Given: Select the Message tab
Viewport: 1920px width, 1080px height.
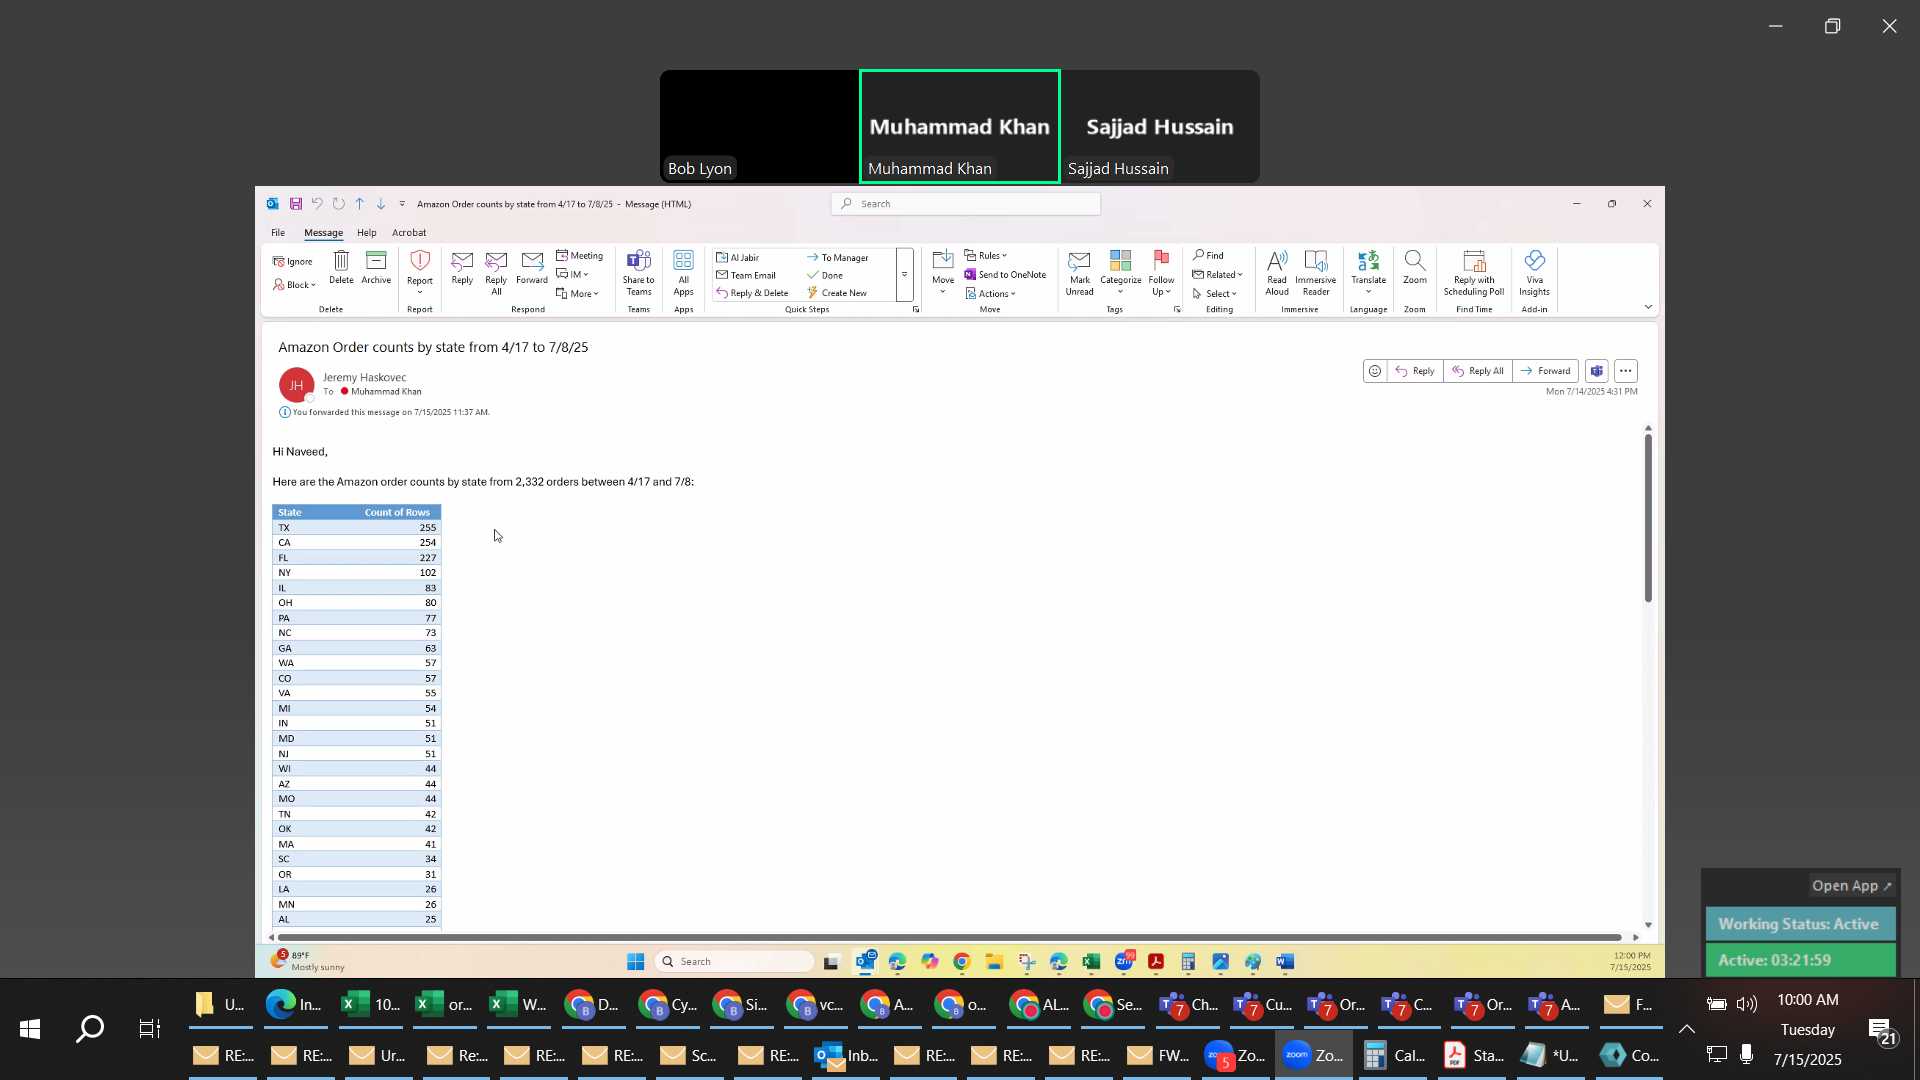Looking at the screenshot, I should (323, 233).
